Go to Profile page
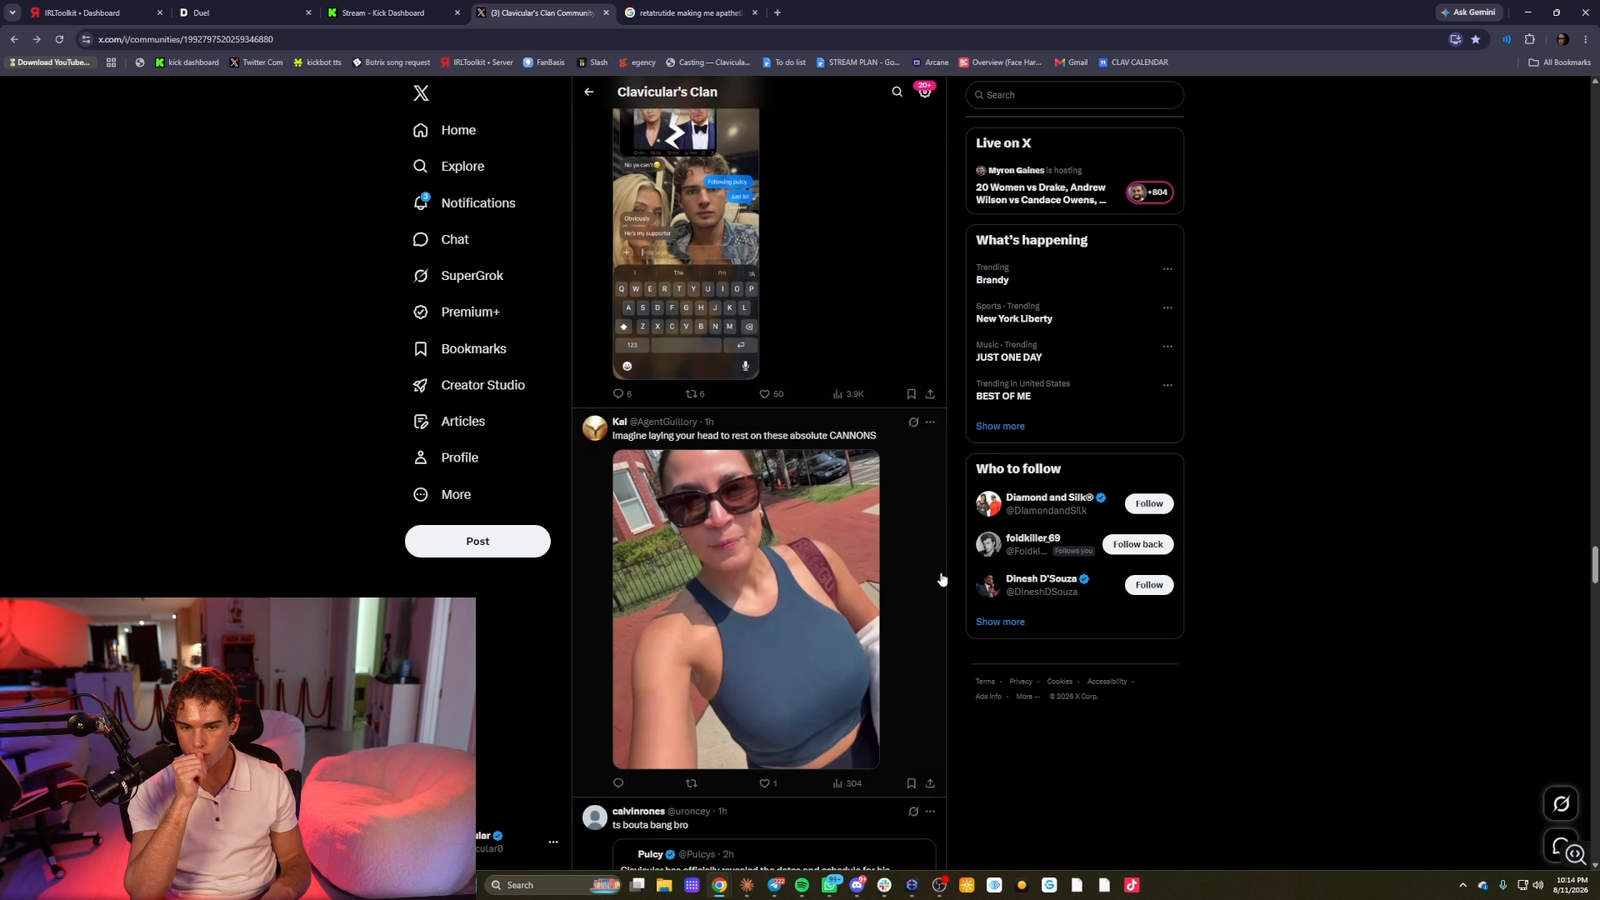Viewport: 1600px width, 900px height. pyautogui.click(x=446, y=458)
